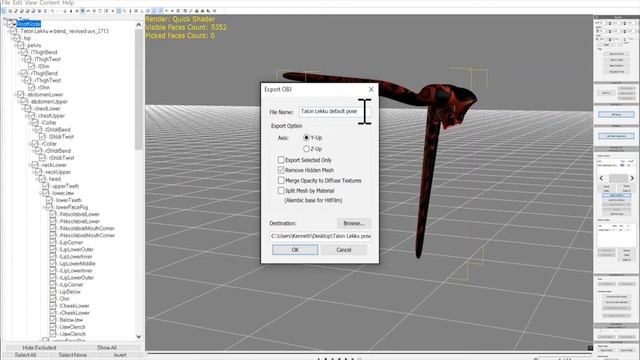Image resolution: width=640 pixels, height=360 pixels.
Task: Toggle the lowerFaceRig checkbox
Action: pyautogui.click(x=49, y=207)
